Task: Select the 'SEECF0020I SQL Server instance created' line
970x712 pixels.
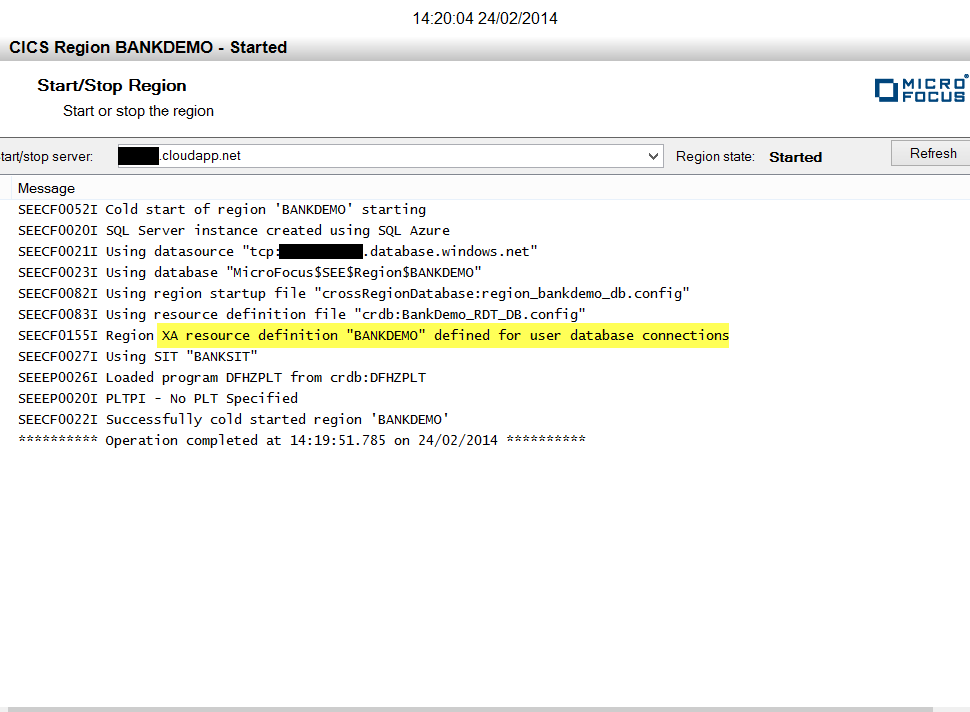Action: coord(234,231)
